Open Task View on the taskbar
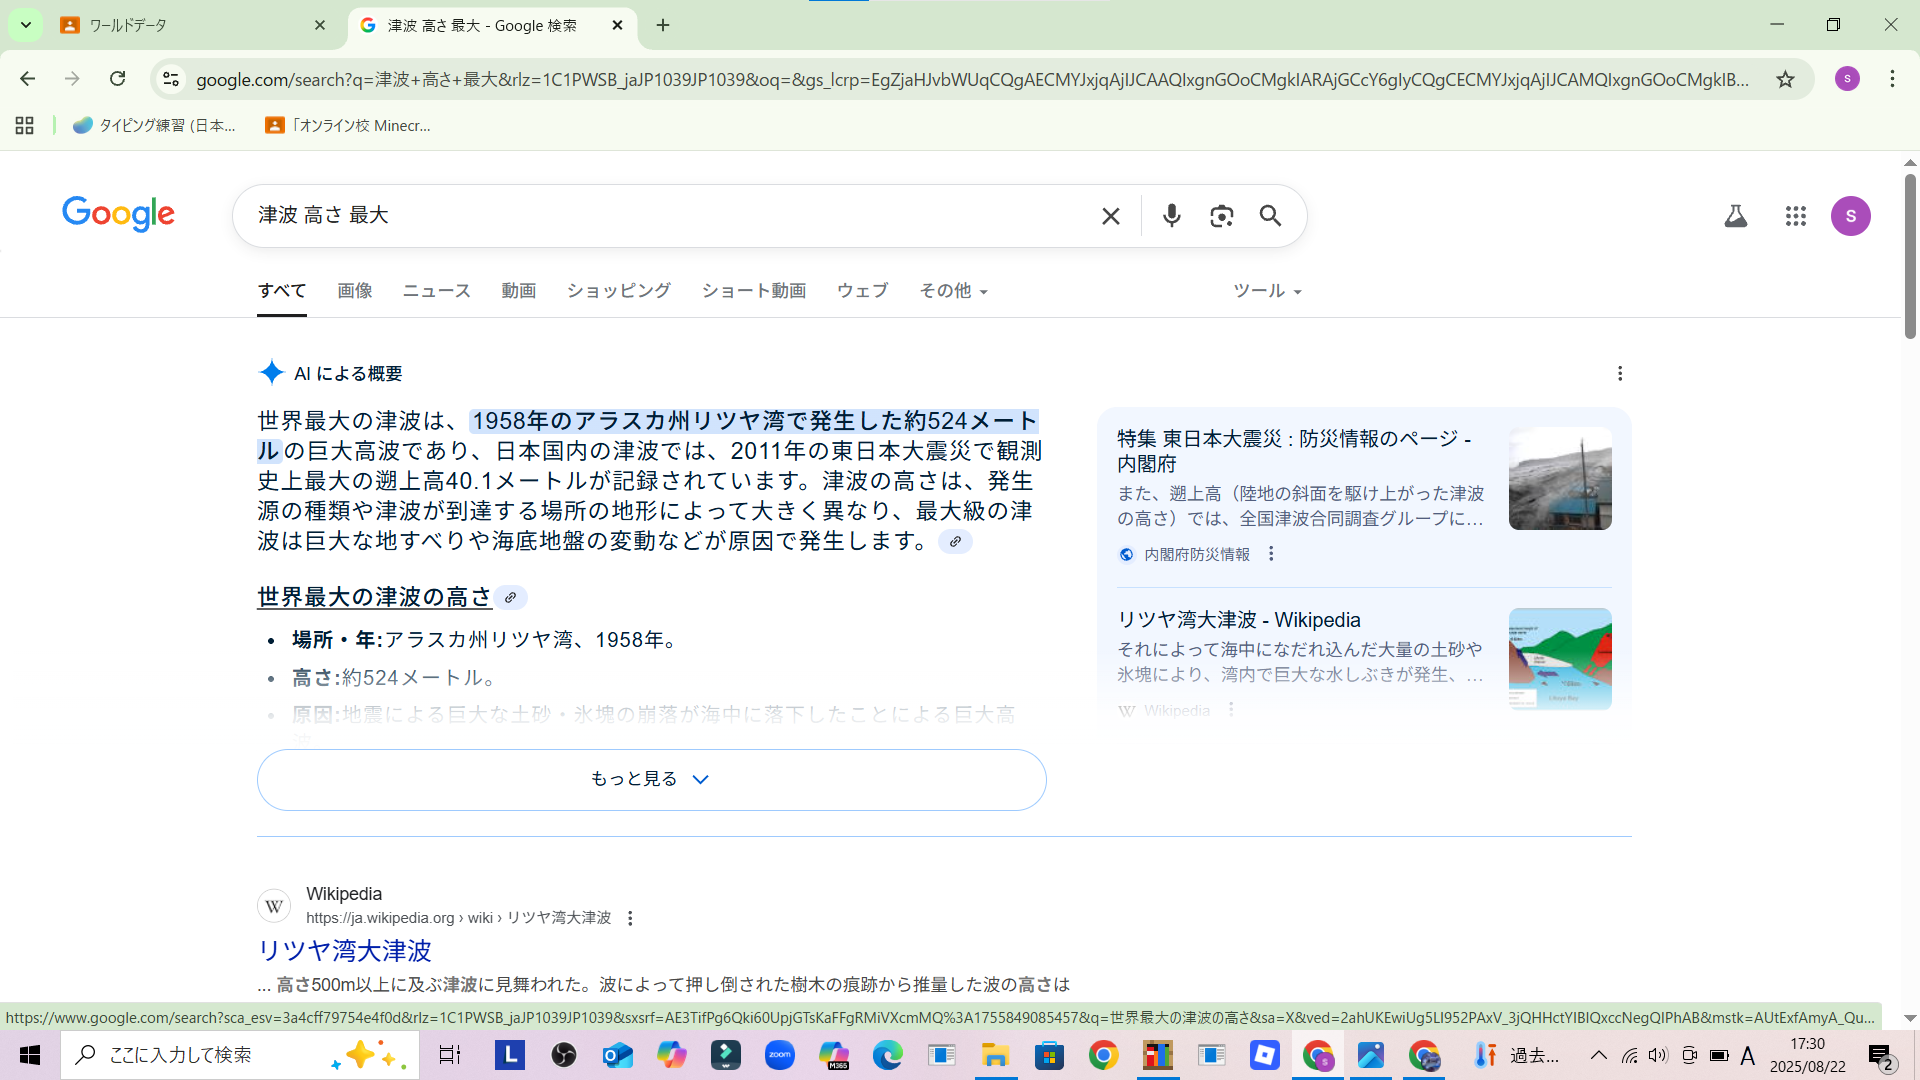The height and width of the screenshot is (1080, 1920). point(450,1055)
